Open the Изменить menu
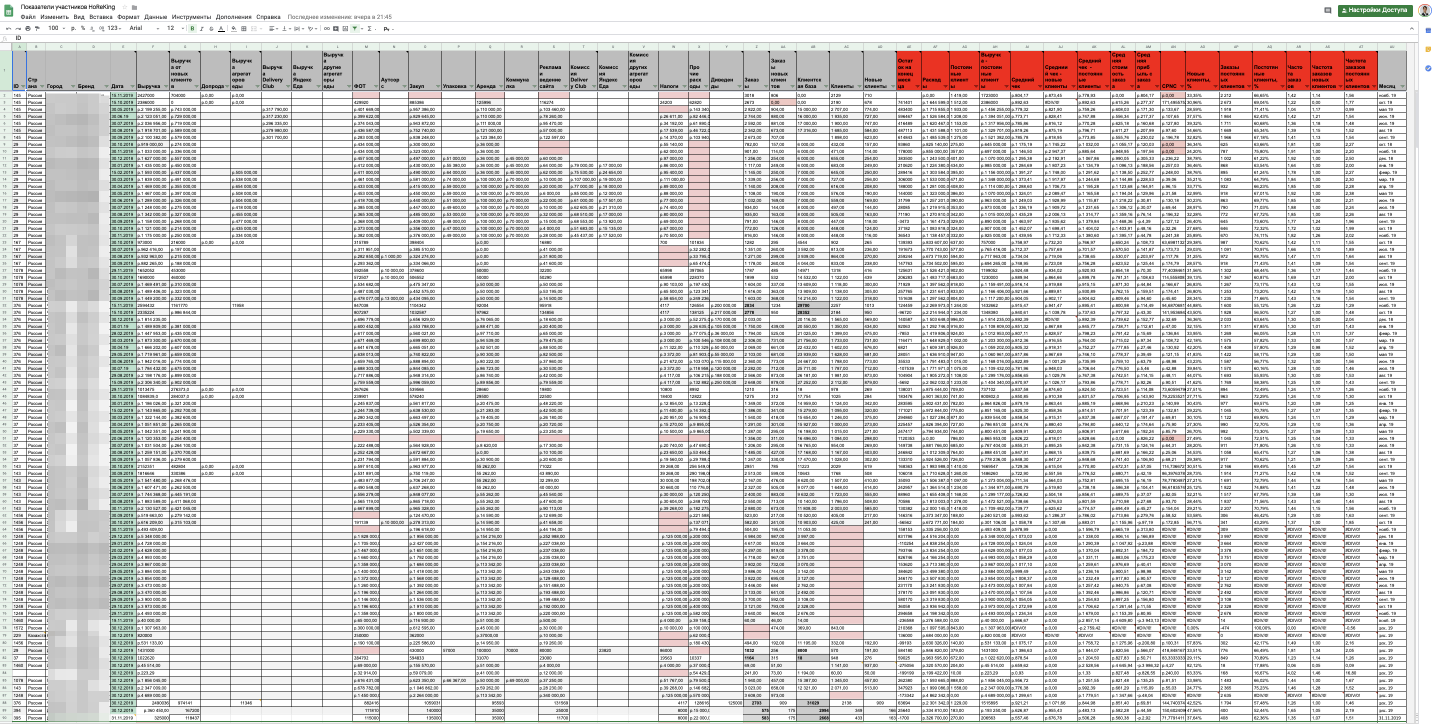Screen dimensions: 1437x724 tap(53, 17)
